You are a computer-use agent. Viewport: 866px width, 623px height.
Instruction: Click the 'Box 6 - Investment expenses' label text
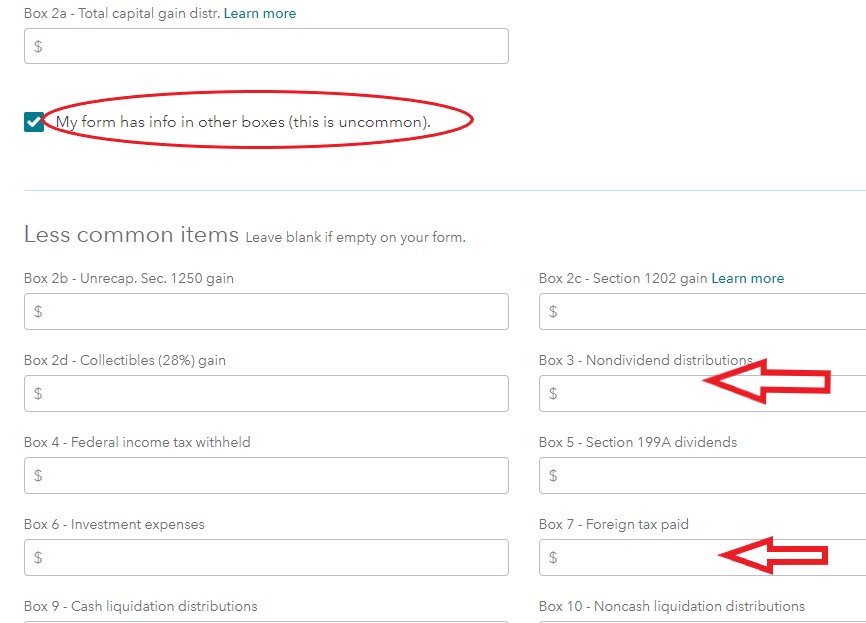pyautogui.click(x=114, y=524)
